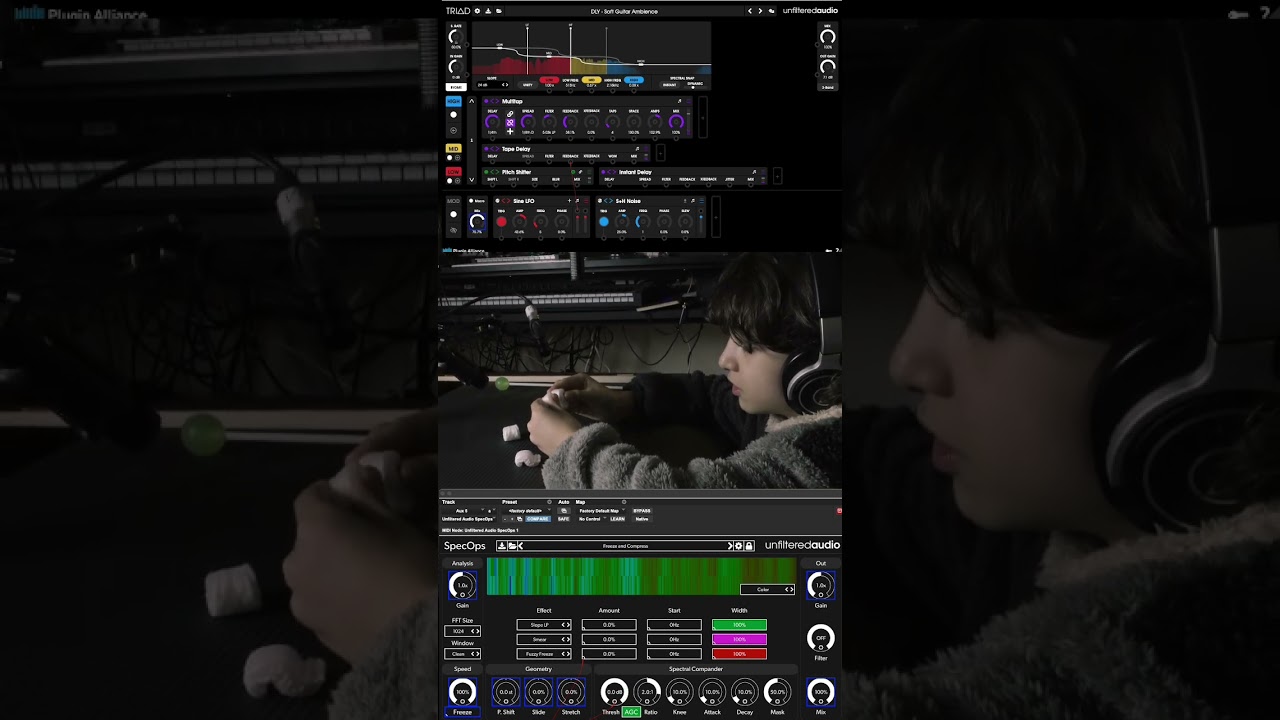Toggle the Freeze button
The width and height of the screenshot is (1280, 720).
point(462,712)
